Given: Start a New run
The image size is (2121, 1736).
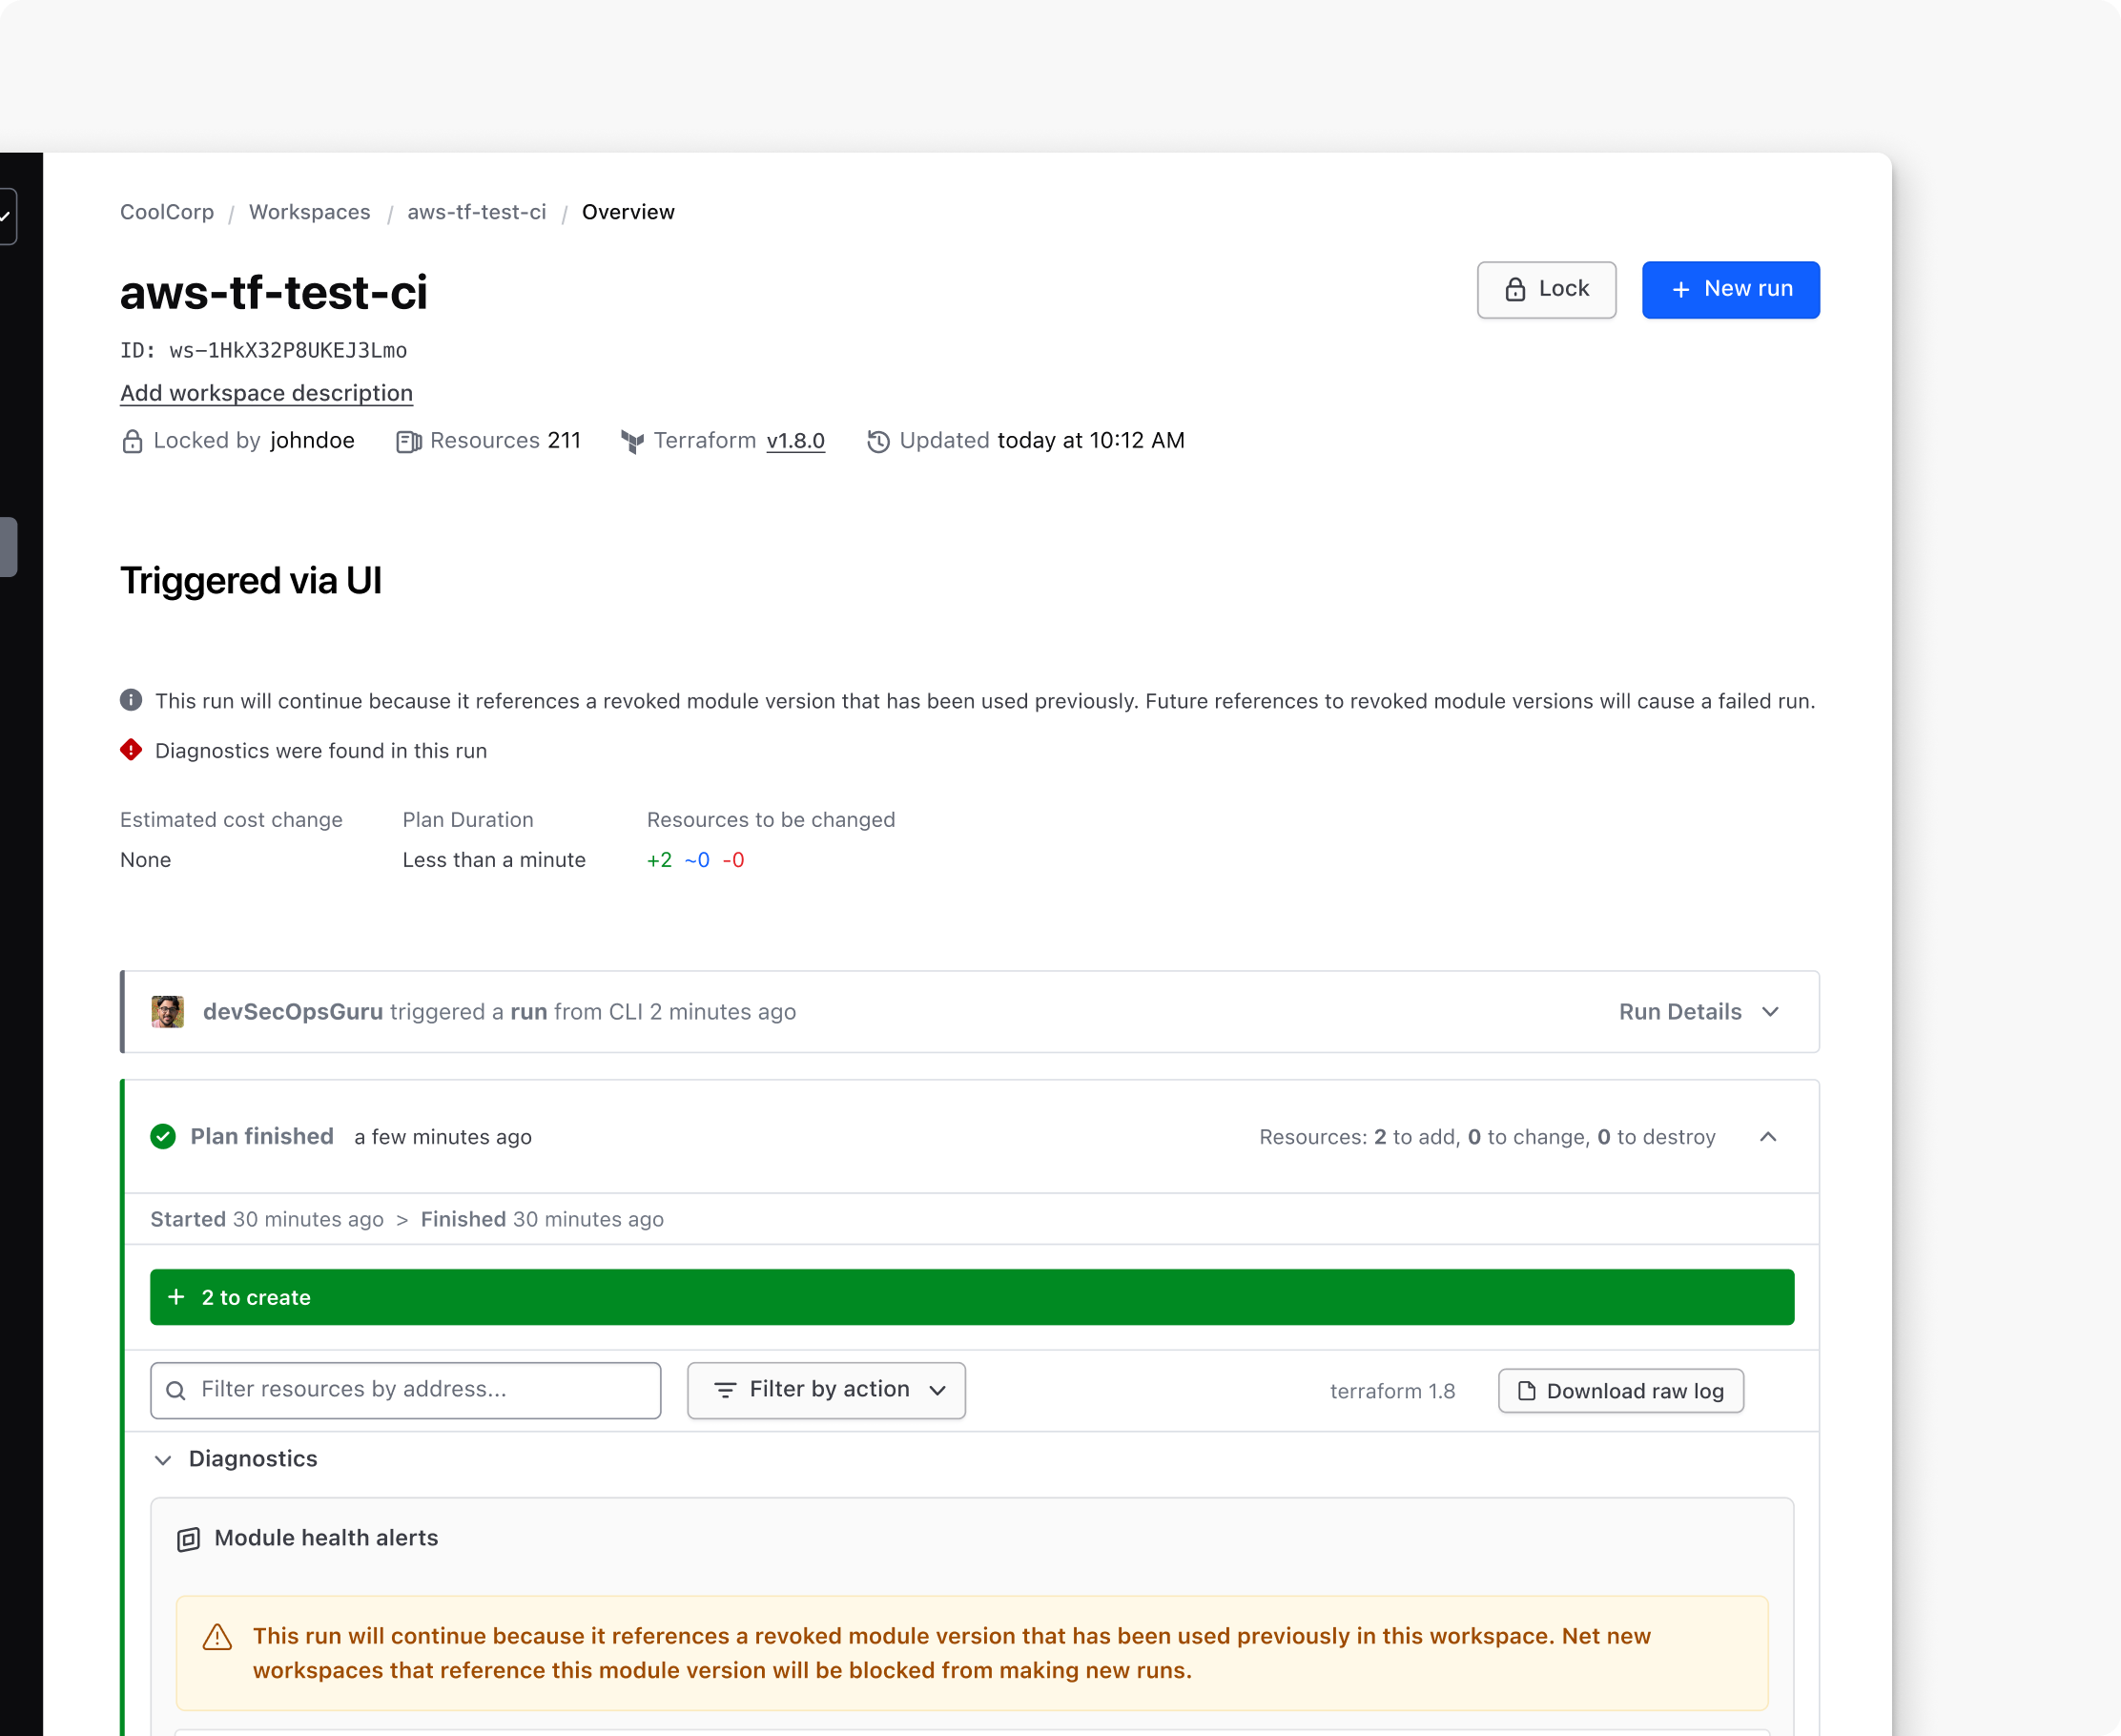Looking at the screenshot, I should (x=1731, y=290).
